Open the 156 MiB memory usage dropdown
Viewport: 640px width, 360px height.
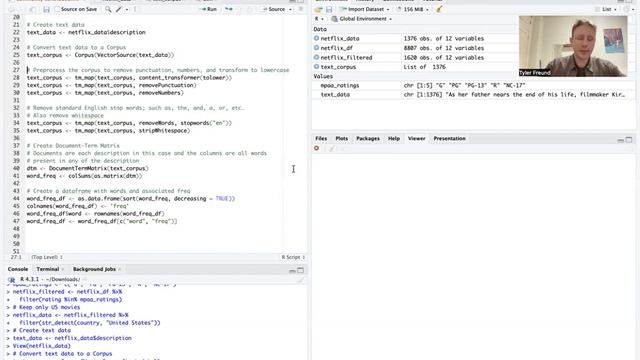click(x=413, y=9)
